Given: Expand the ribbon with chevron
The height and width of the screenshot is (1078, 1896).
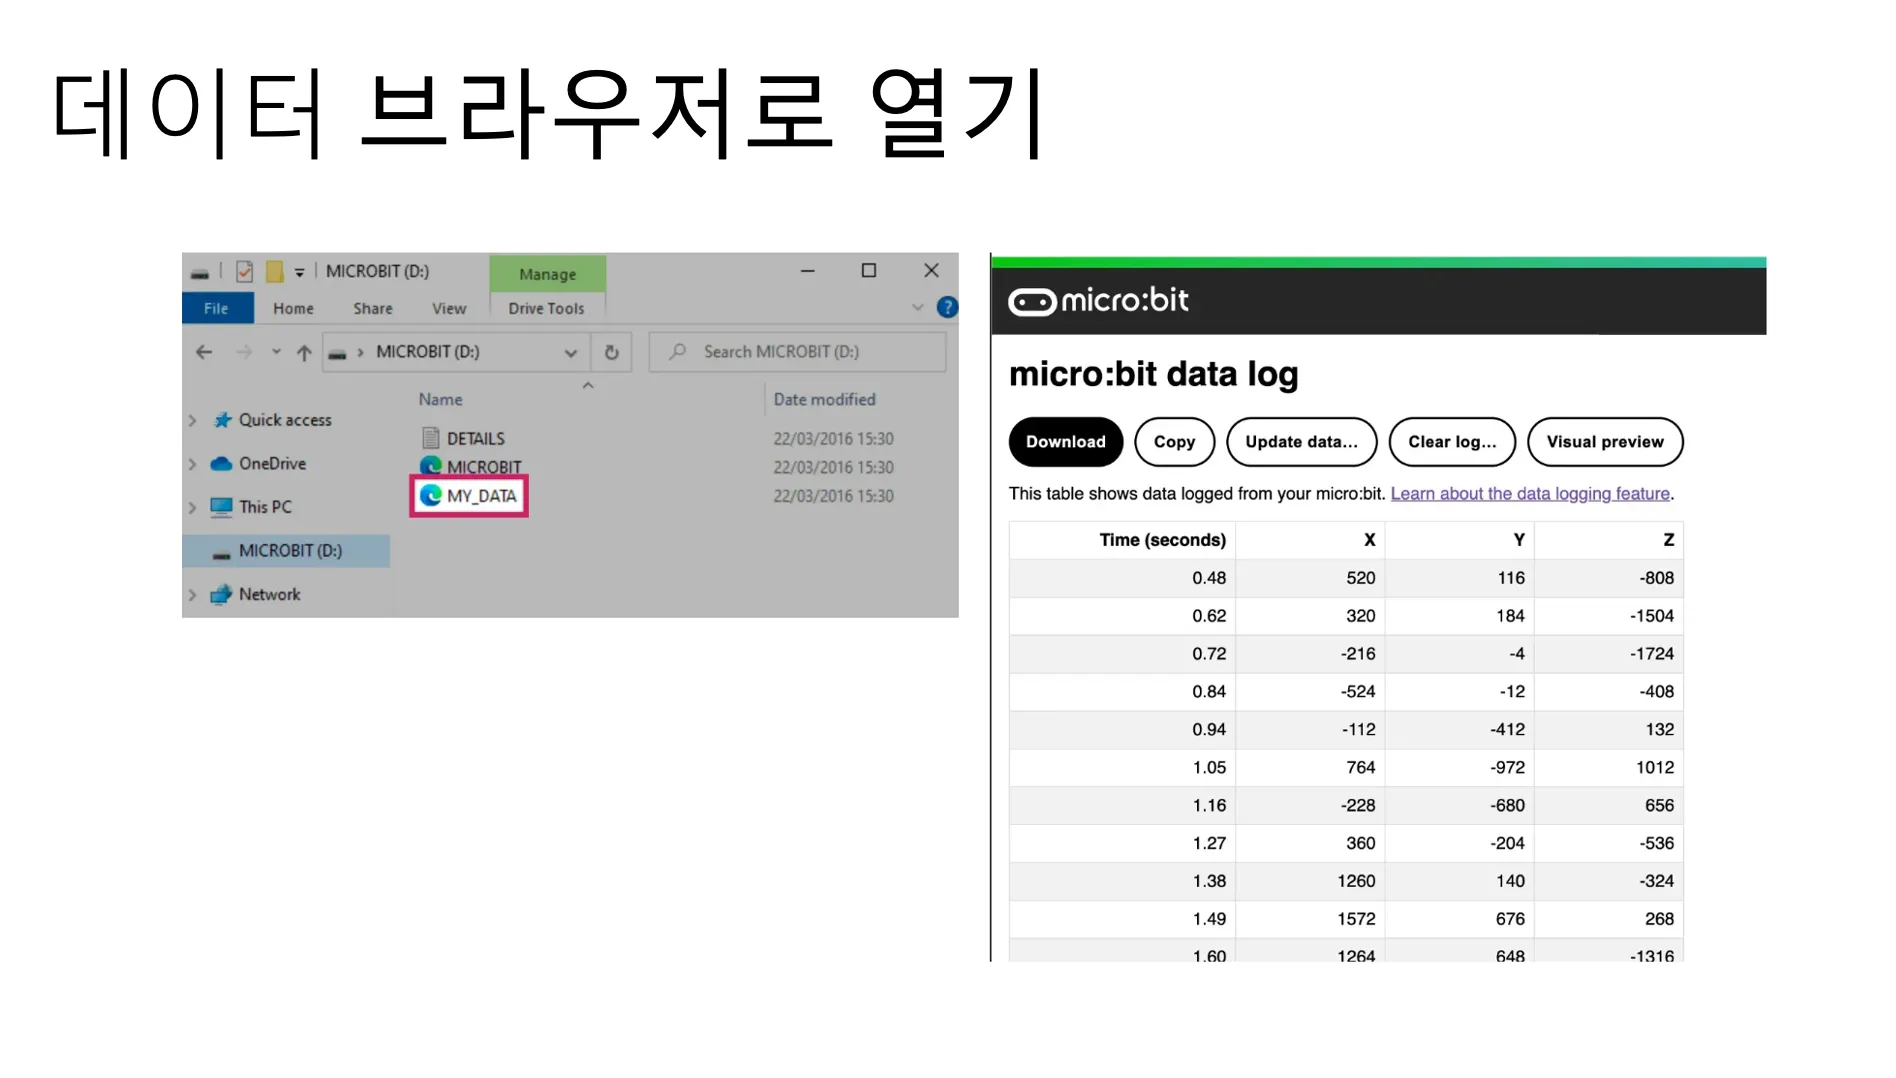Looking at the screenshot, I should tap(918, 308).
